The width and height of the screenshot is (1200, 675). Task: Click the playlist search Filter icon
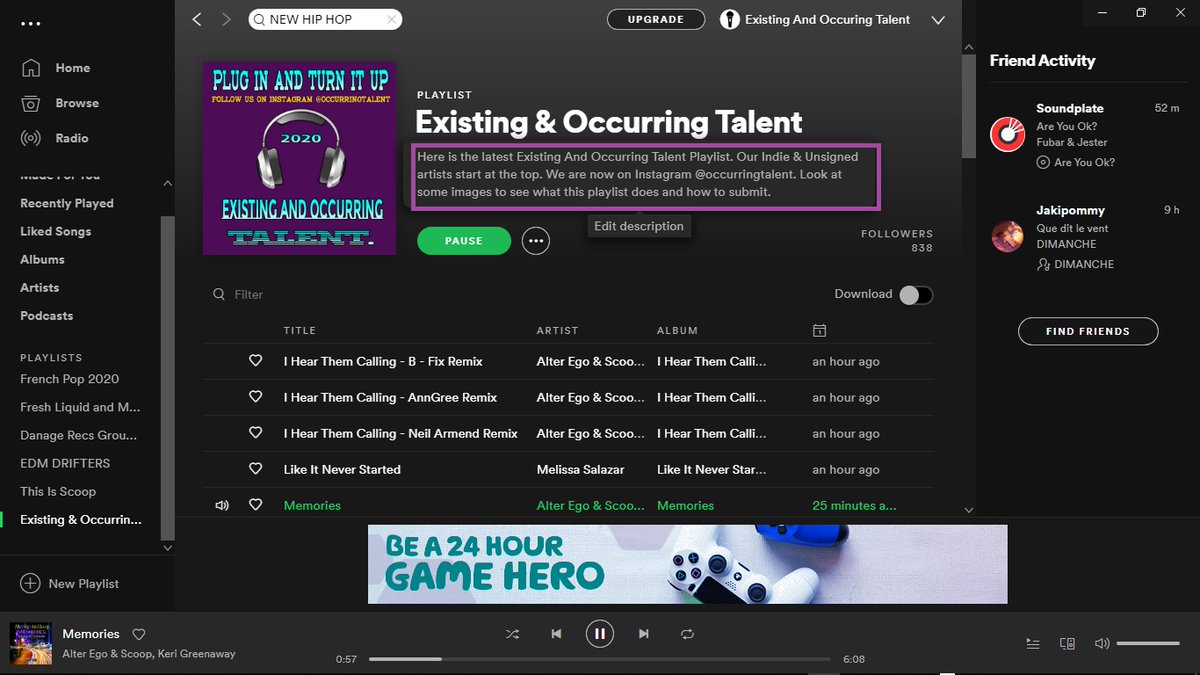pyautogui.click(x=219, y=294)
